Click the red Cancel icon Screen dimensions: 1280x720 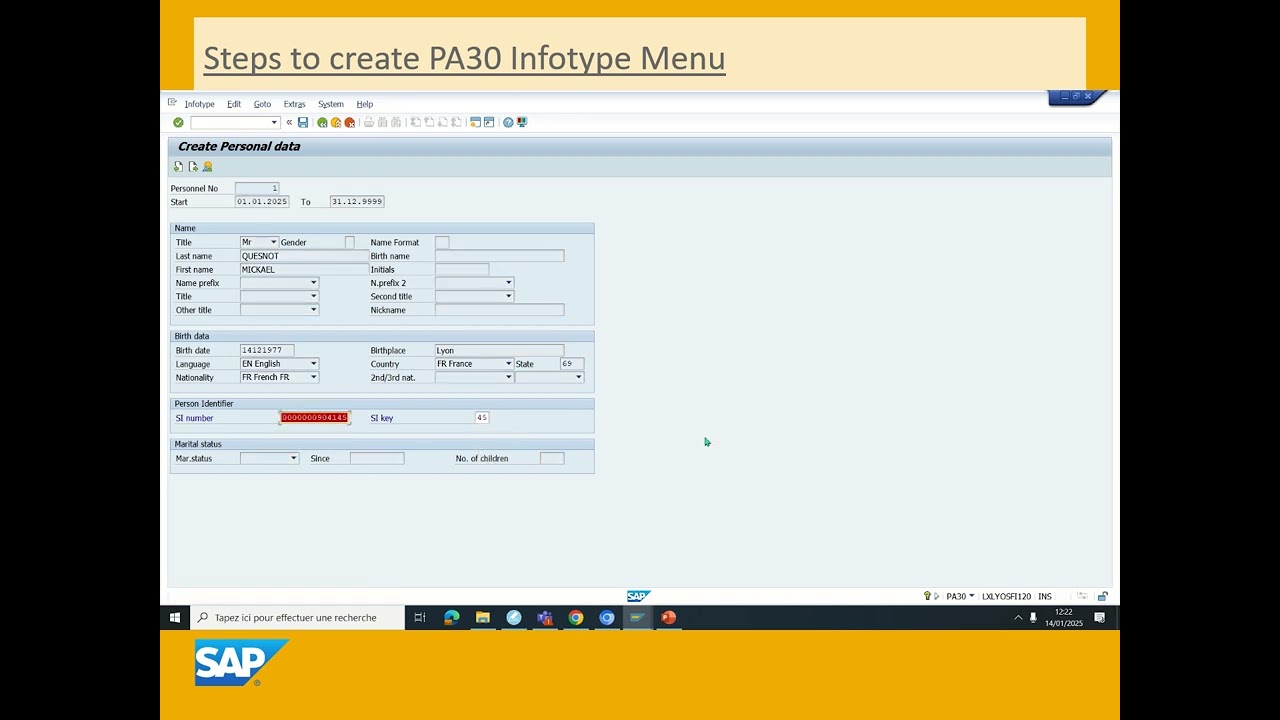pyautogui.click(x=350, y=122)
